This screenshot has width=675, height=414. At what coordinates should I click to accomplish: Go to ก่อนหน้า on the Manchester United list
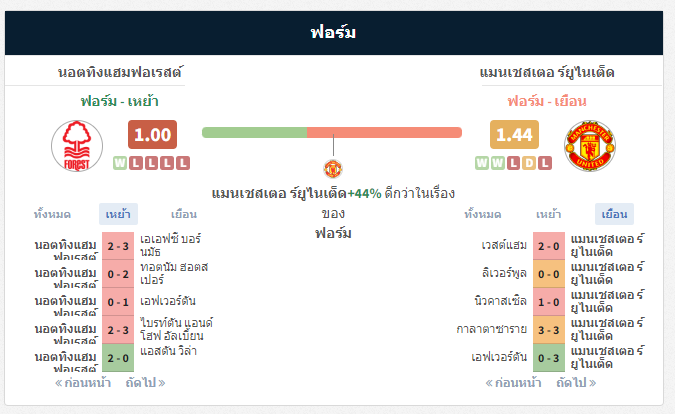point(513,383)
